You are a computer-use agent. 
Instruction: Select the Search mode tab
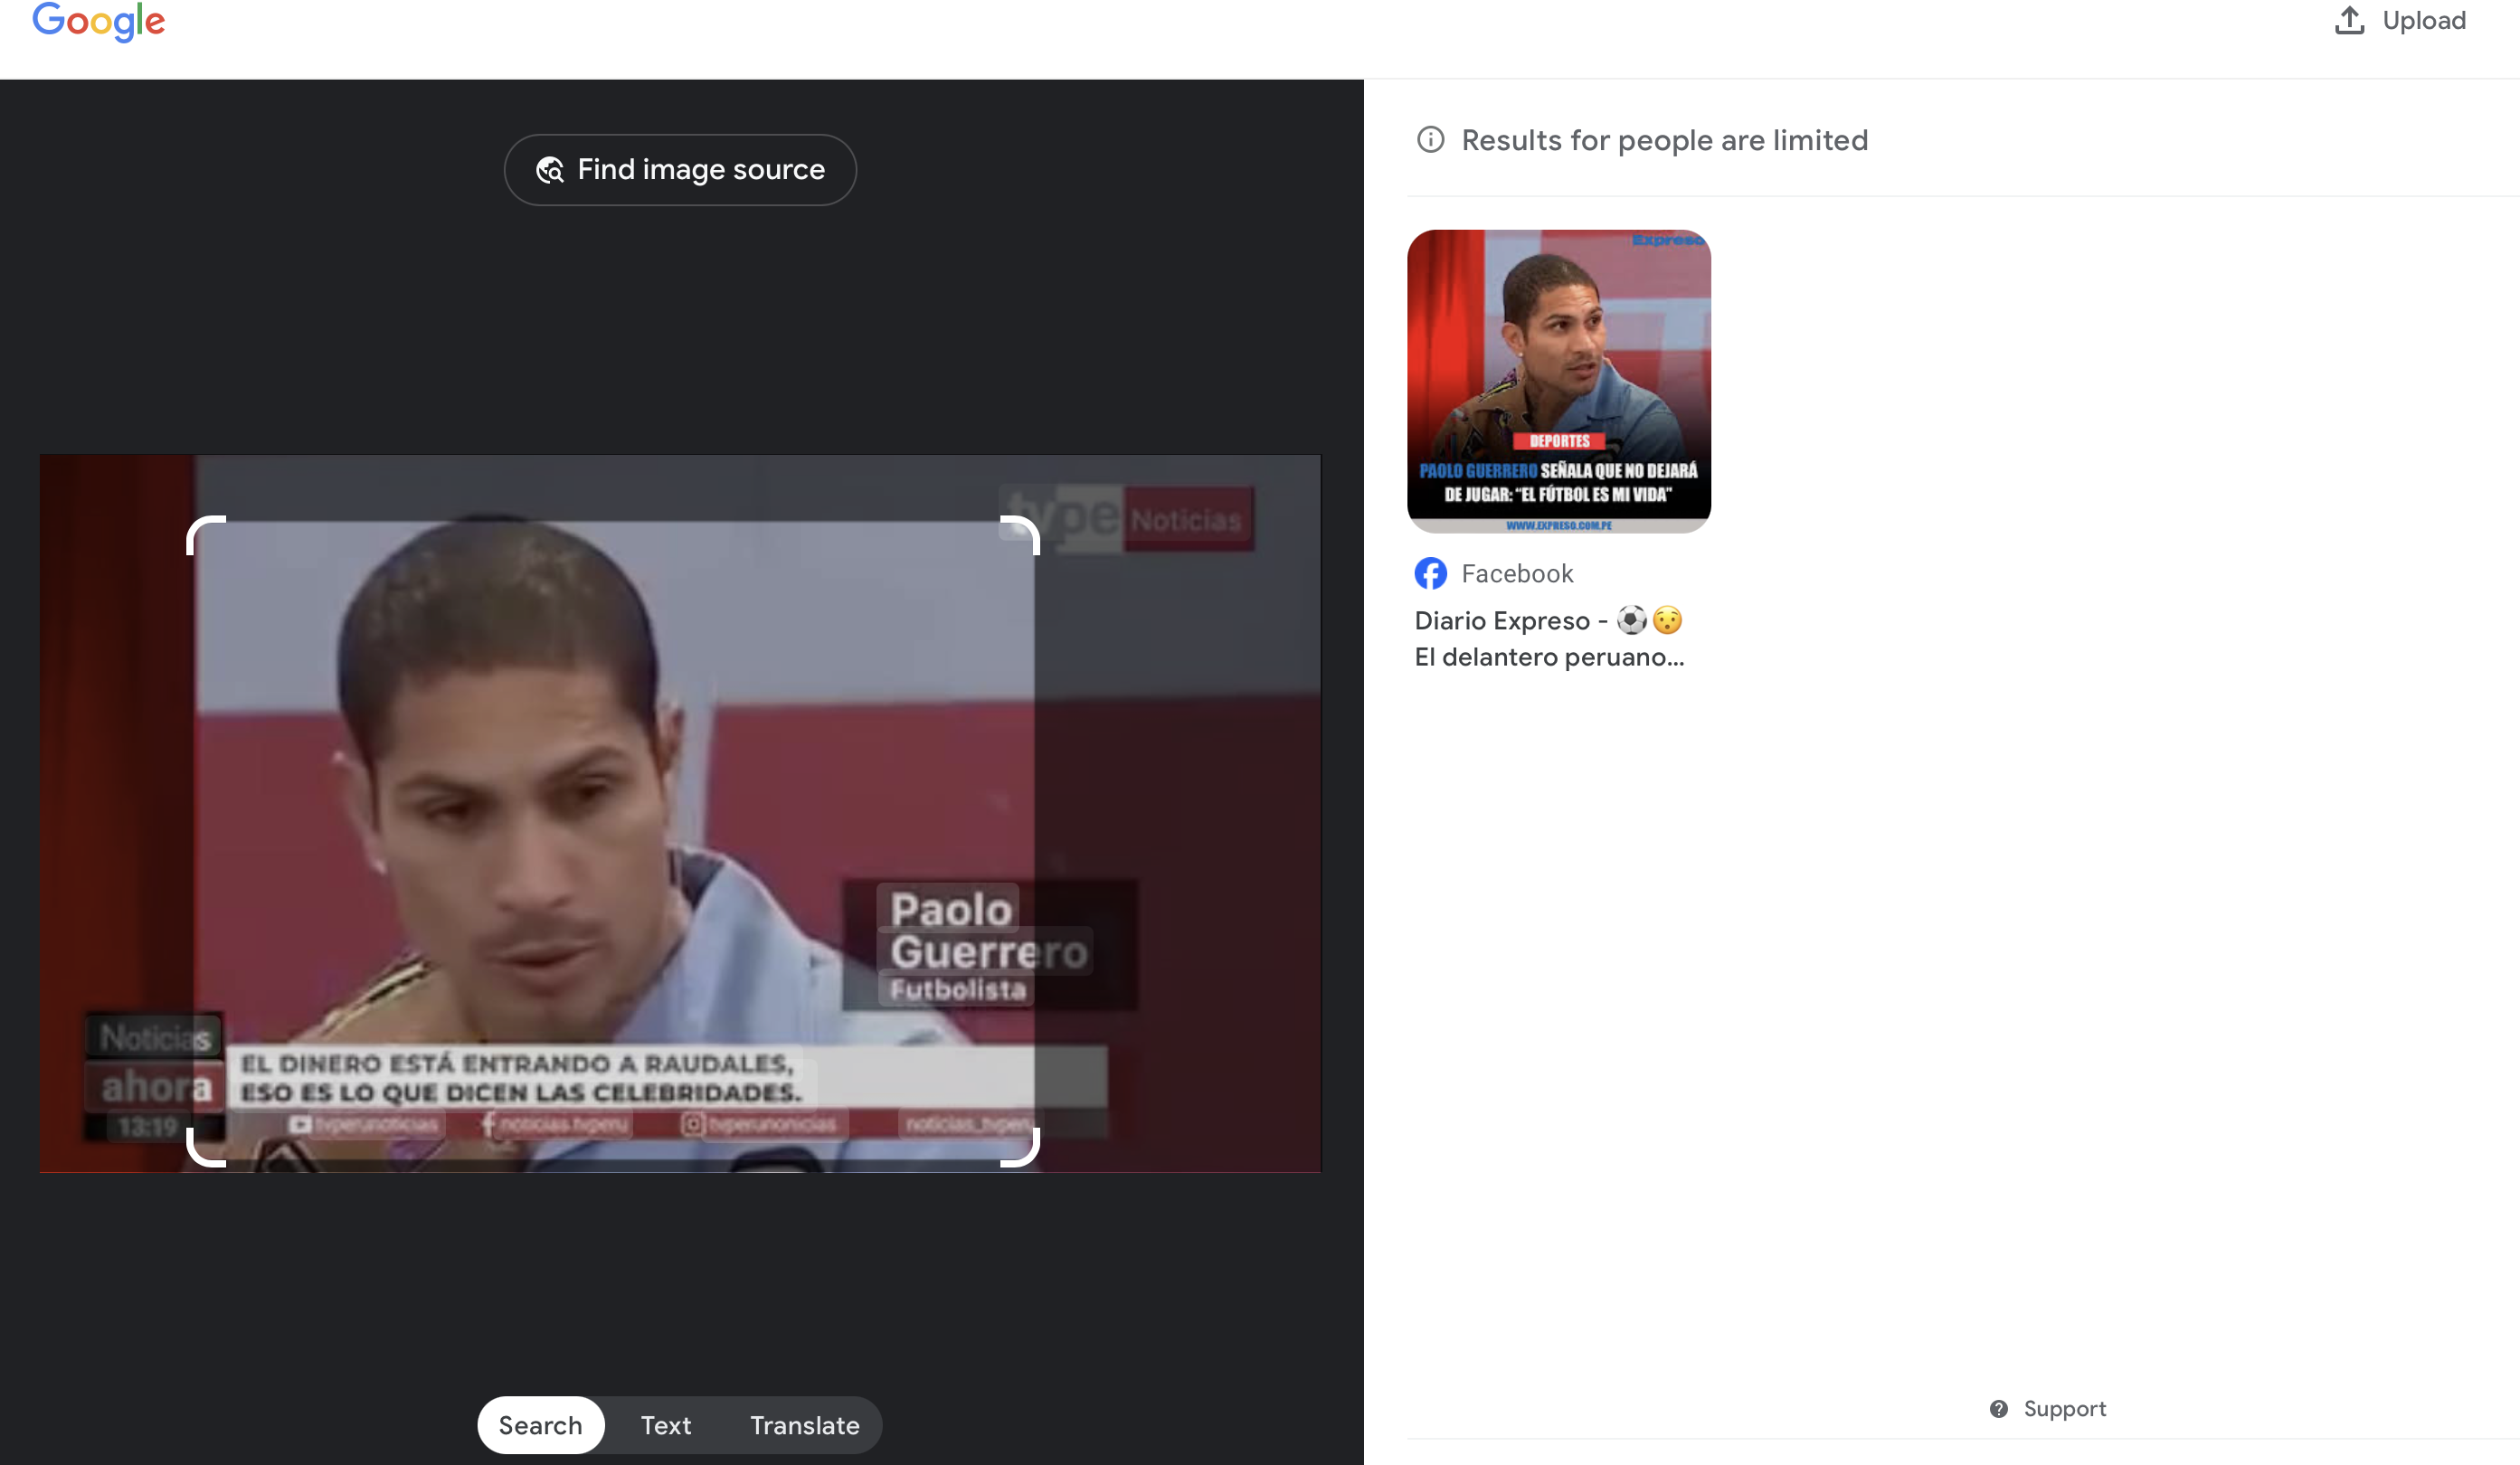pyautogui.click(x=540, y=1424)
